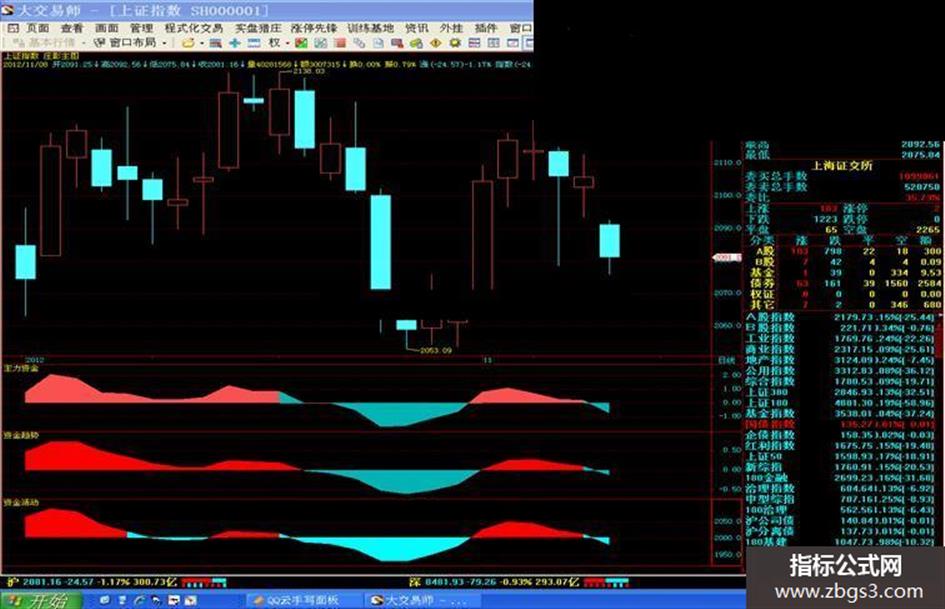Click the yellow gear-shaped toolbar icon
The height and width of the screenshot is (609, 945).
[455, 43]
